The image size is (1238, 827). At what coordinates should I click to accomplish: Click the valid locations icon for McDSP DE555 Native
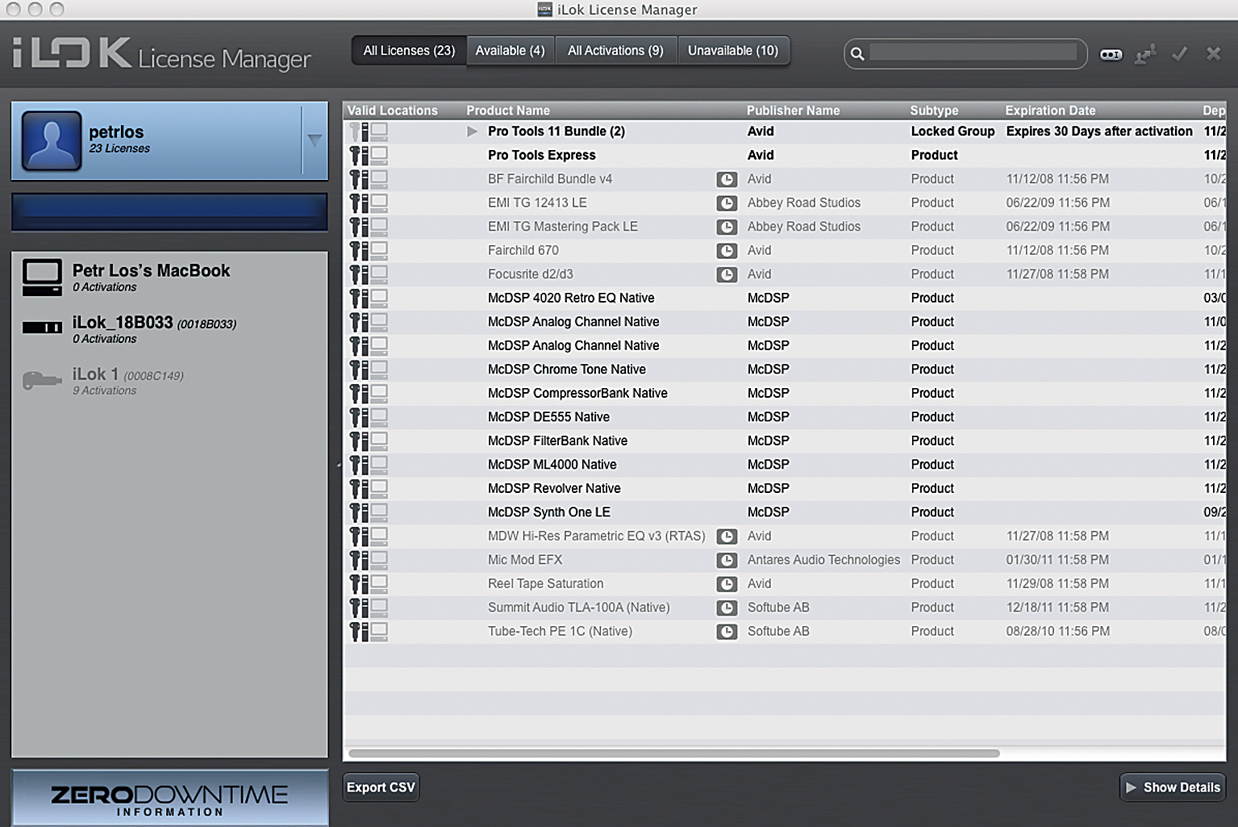point(368,417)
